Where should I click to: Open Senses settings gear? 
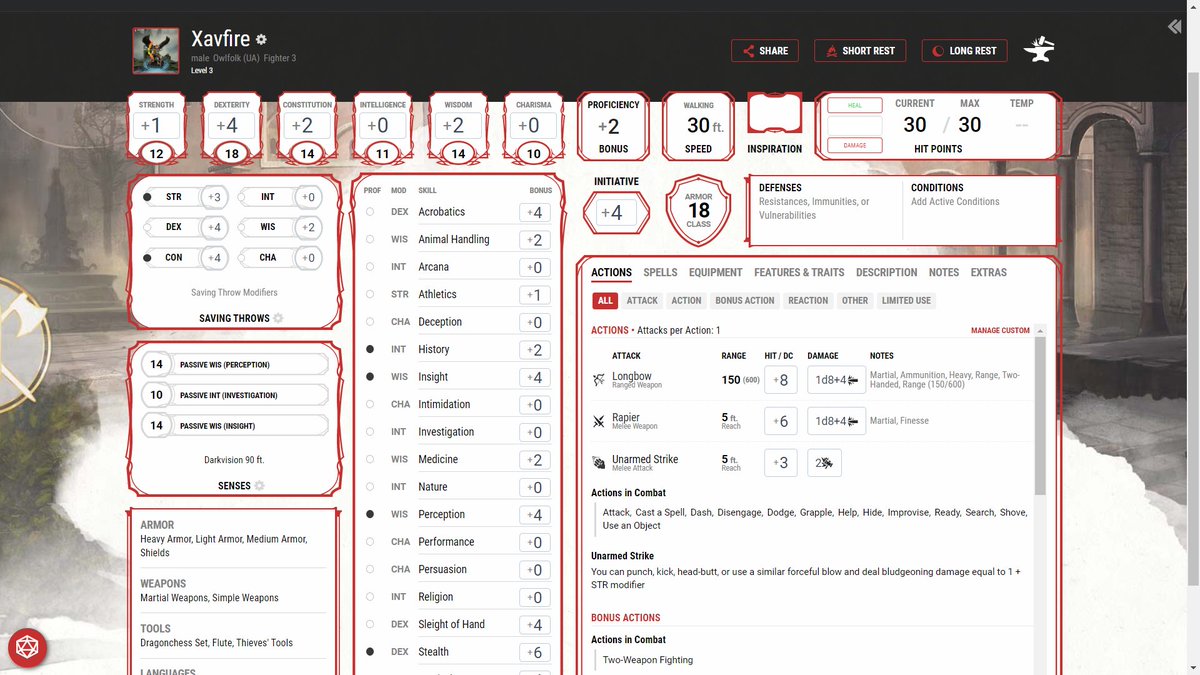point(259,486)
